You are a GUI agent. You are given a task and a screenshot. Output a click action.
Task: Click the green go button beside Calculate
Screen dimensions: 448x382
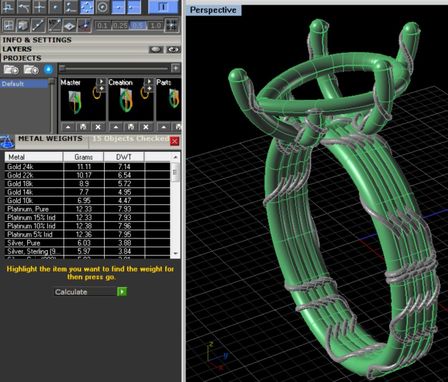pyautogui.click(x=122, y=292)
